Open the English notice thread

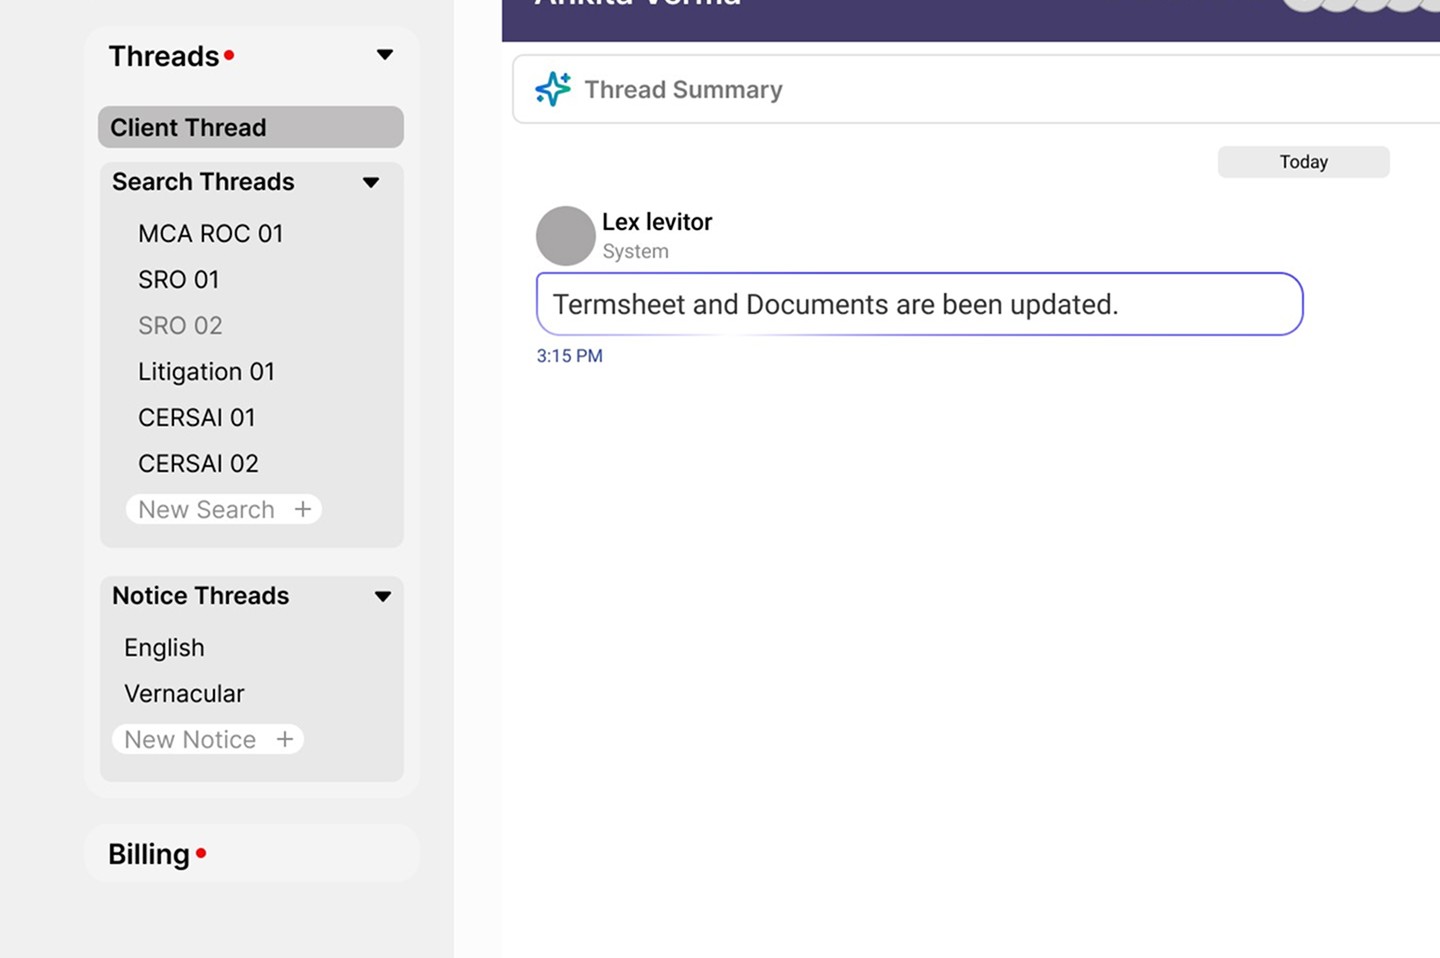coord(164,647)
